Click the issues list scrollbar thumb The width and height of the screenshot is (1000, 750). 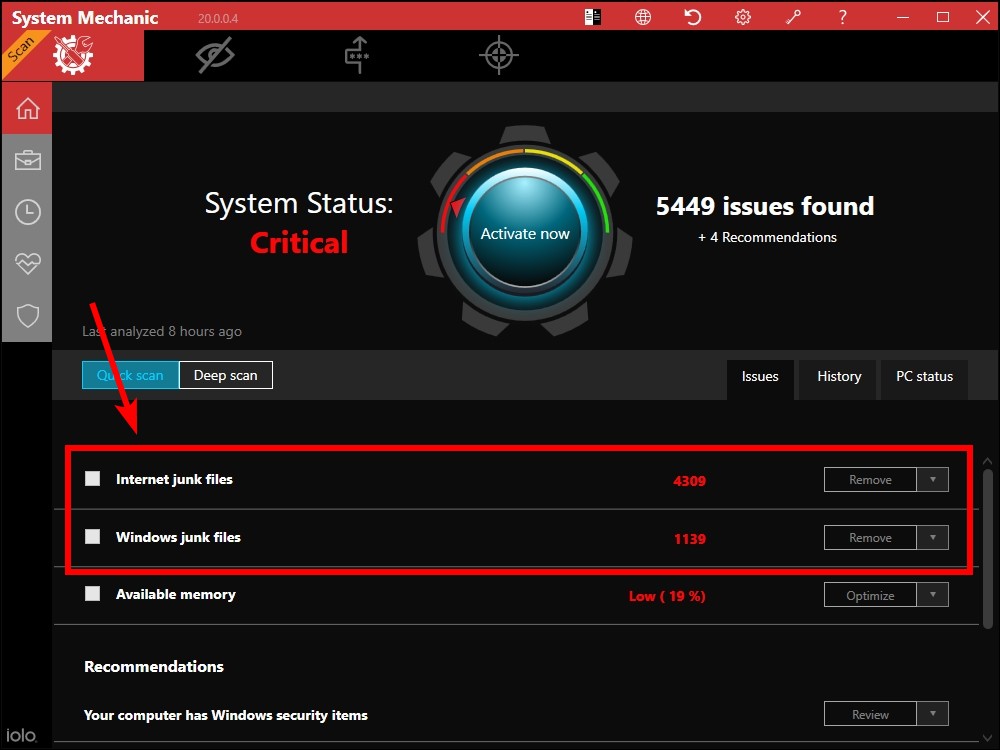click(x=987, y=548)
